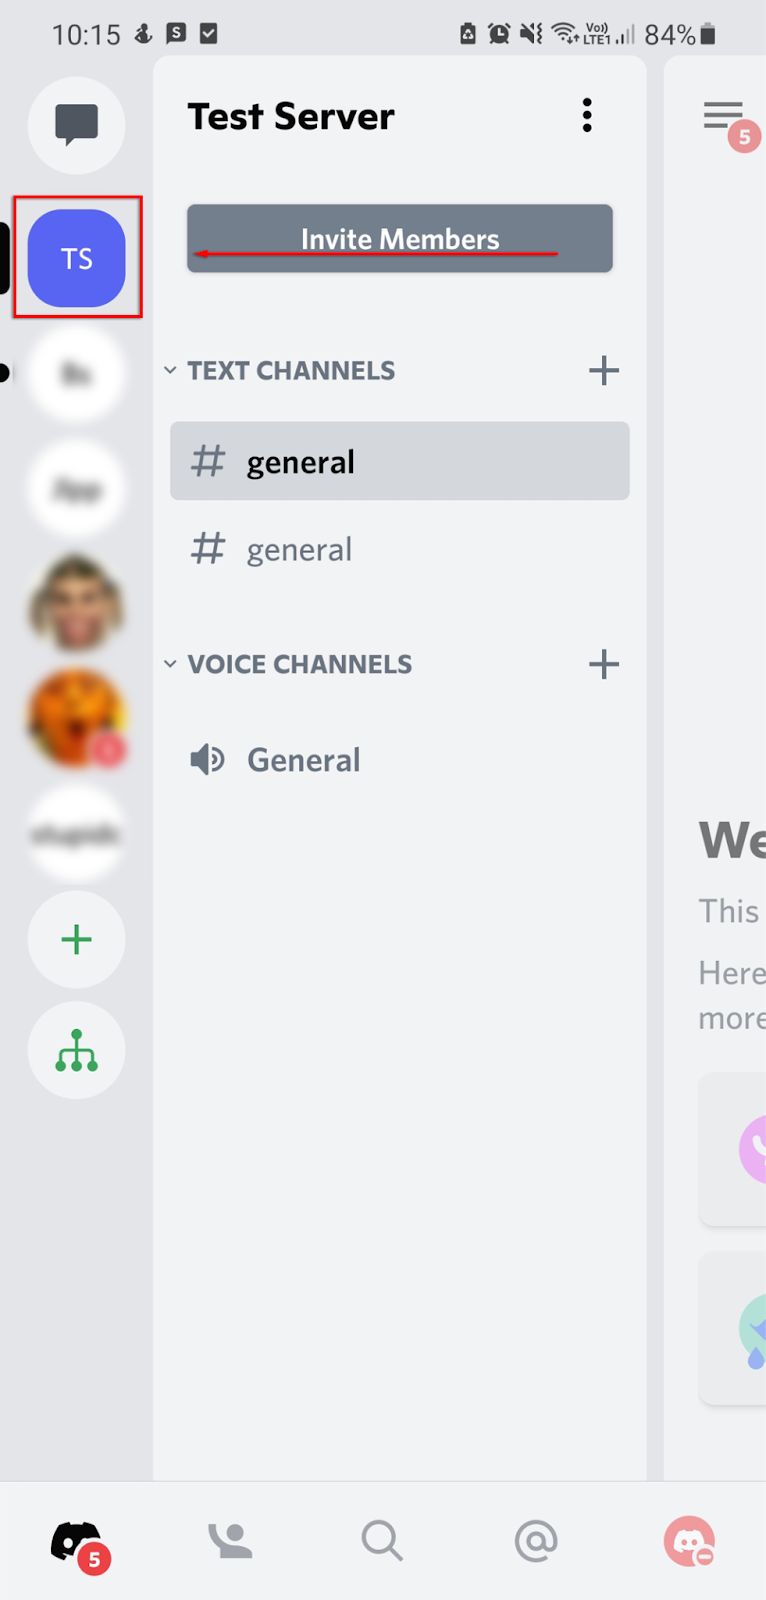Open the Search tab

(382, 1541)
